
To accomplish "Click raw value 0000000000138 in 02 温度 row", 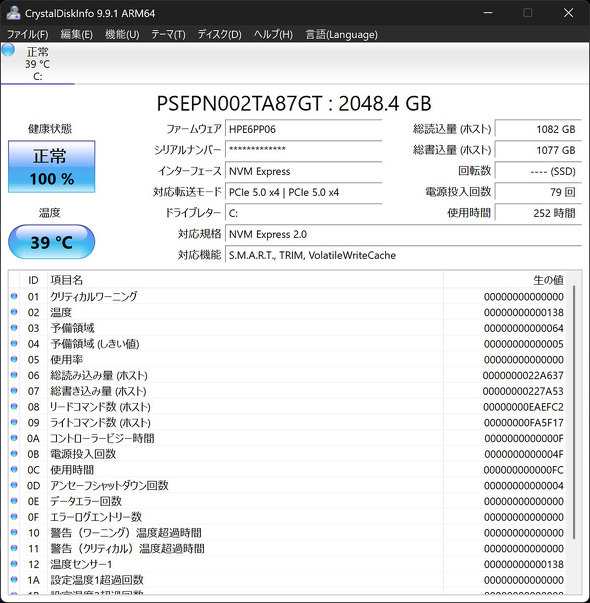I will [523, 312].
